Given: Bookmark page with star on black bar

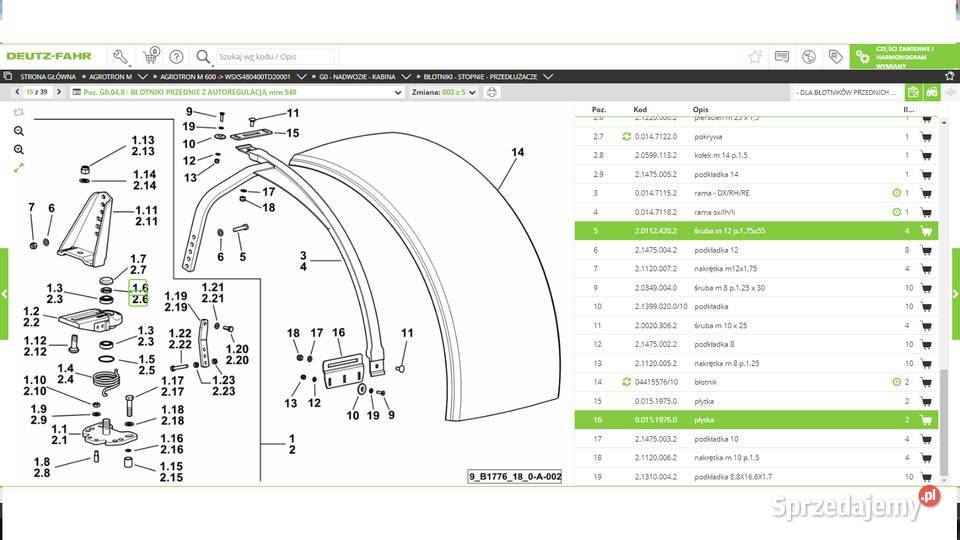Looking at the screenshot, I should tap(950, 77).
